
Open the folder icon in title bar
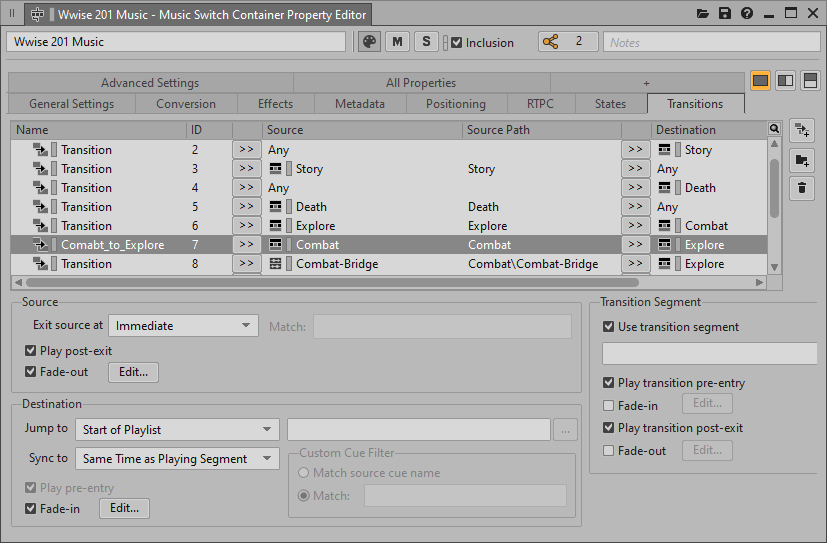point(703,14)
